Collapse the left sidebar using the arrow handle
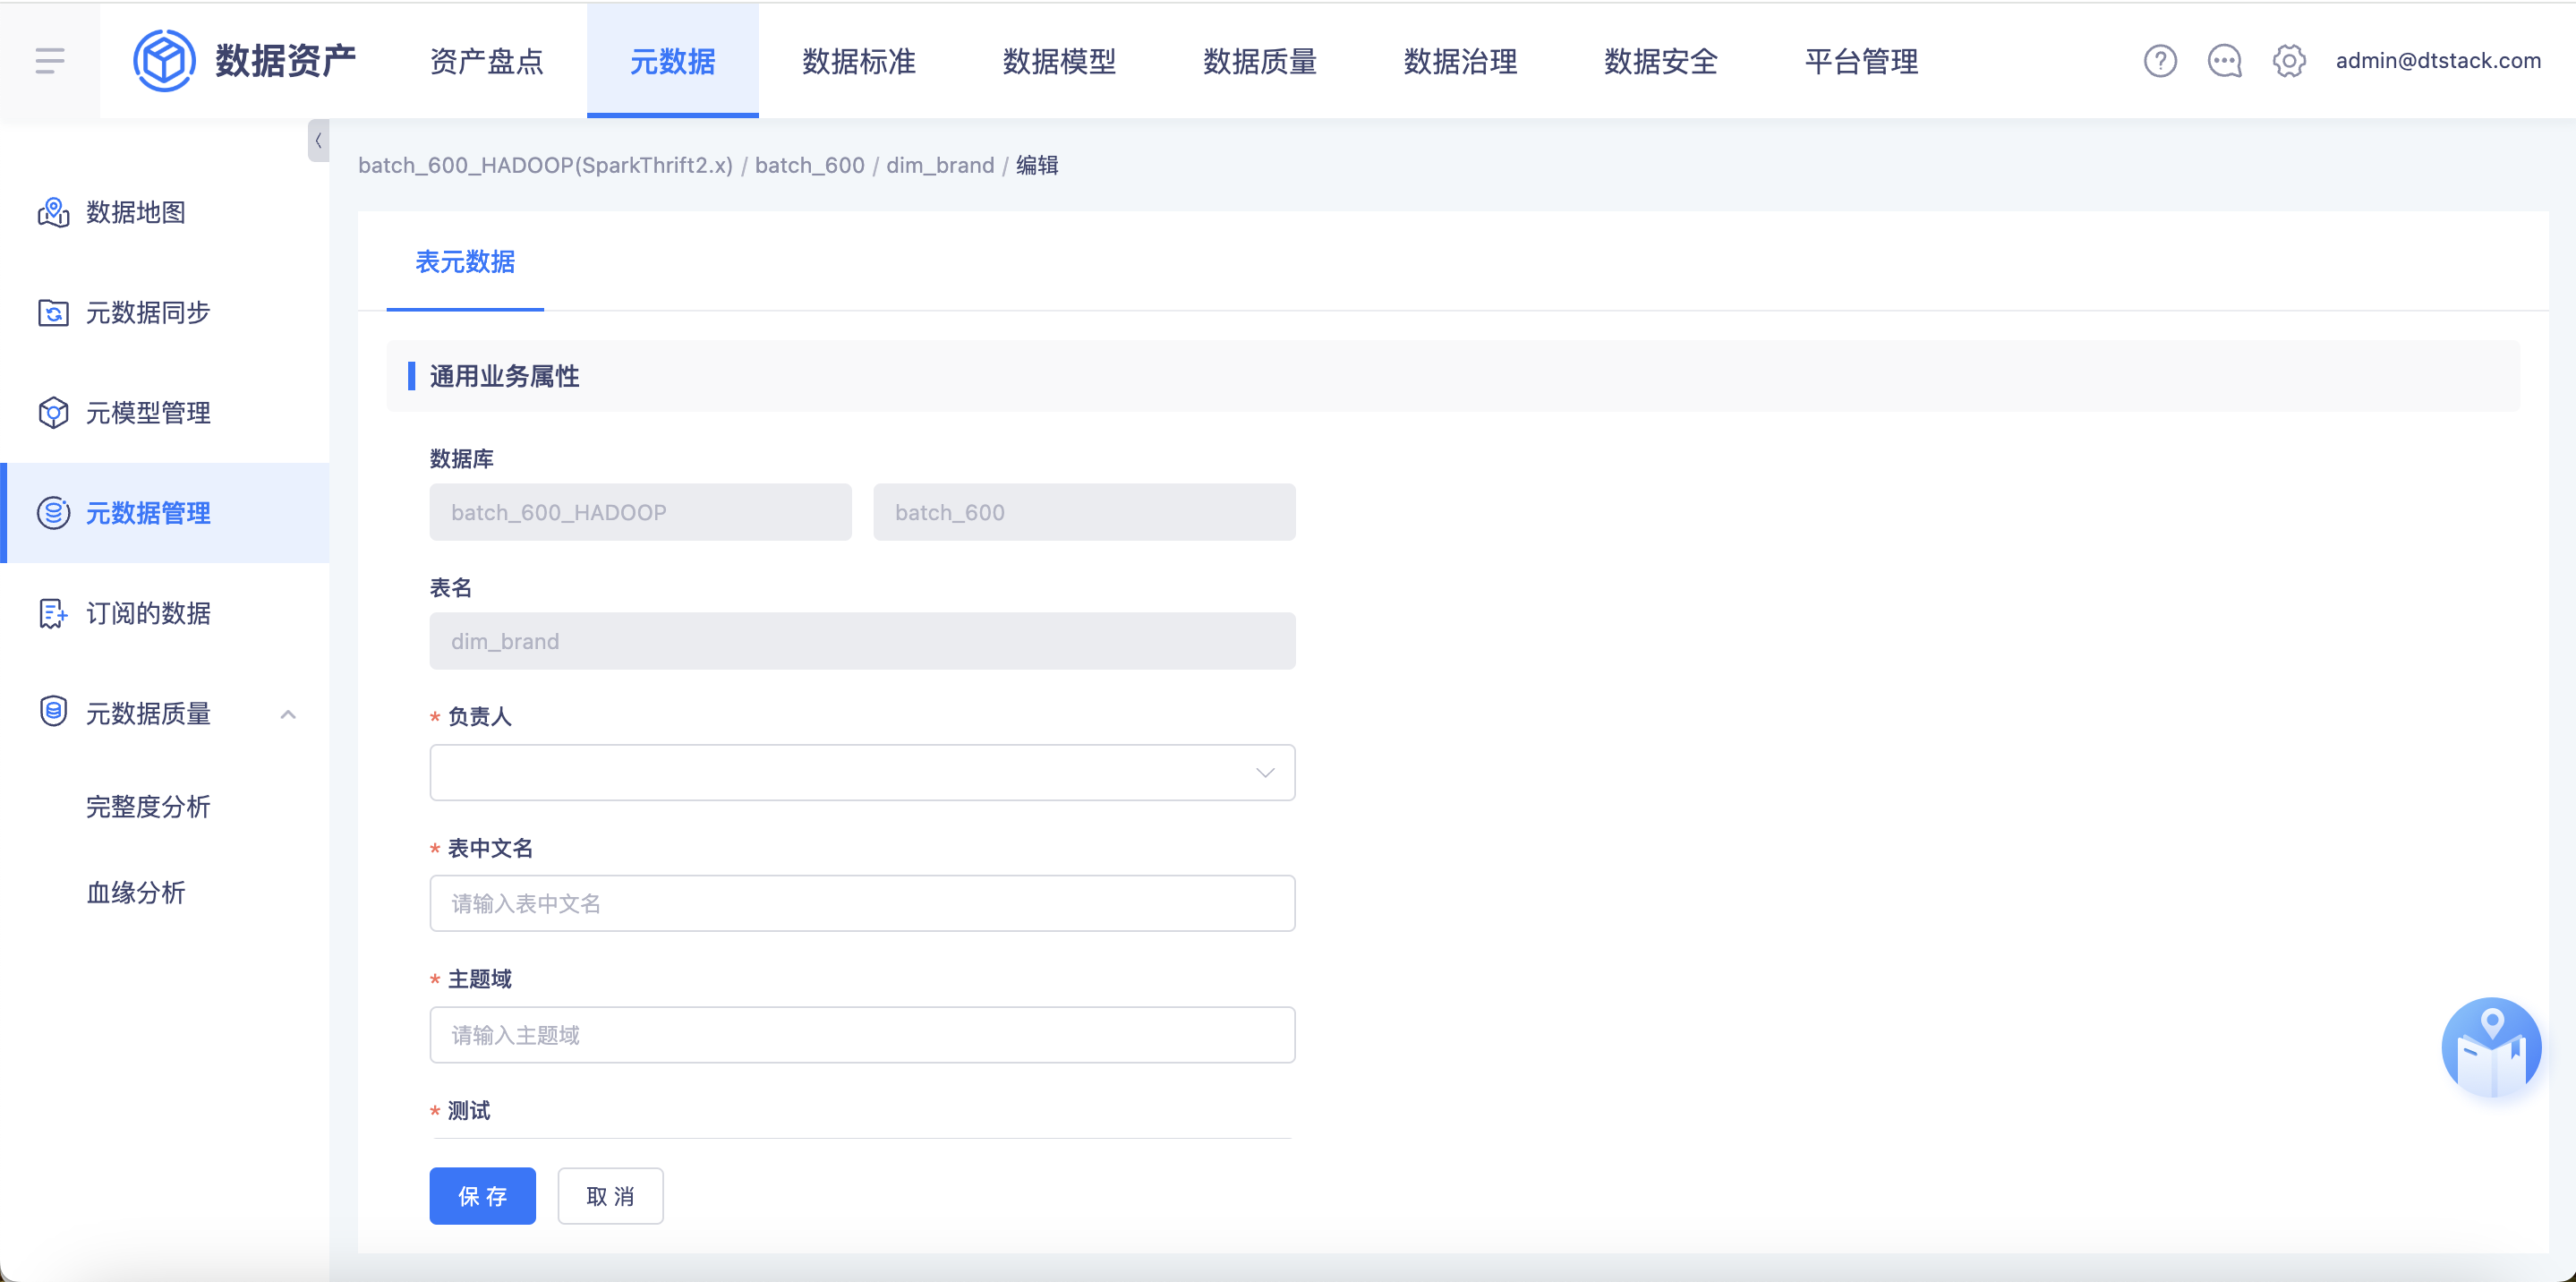Screen dimensions: 2576x1282 (318, 141)
